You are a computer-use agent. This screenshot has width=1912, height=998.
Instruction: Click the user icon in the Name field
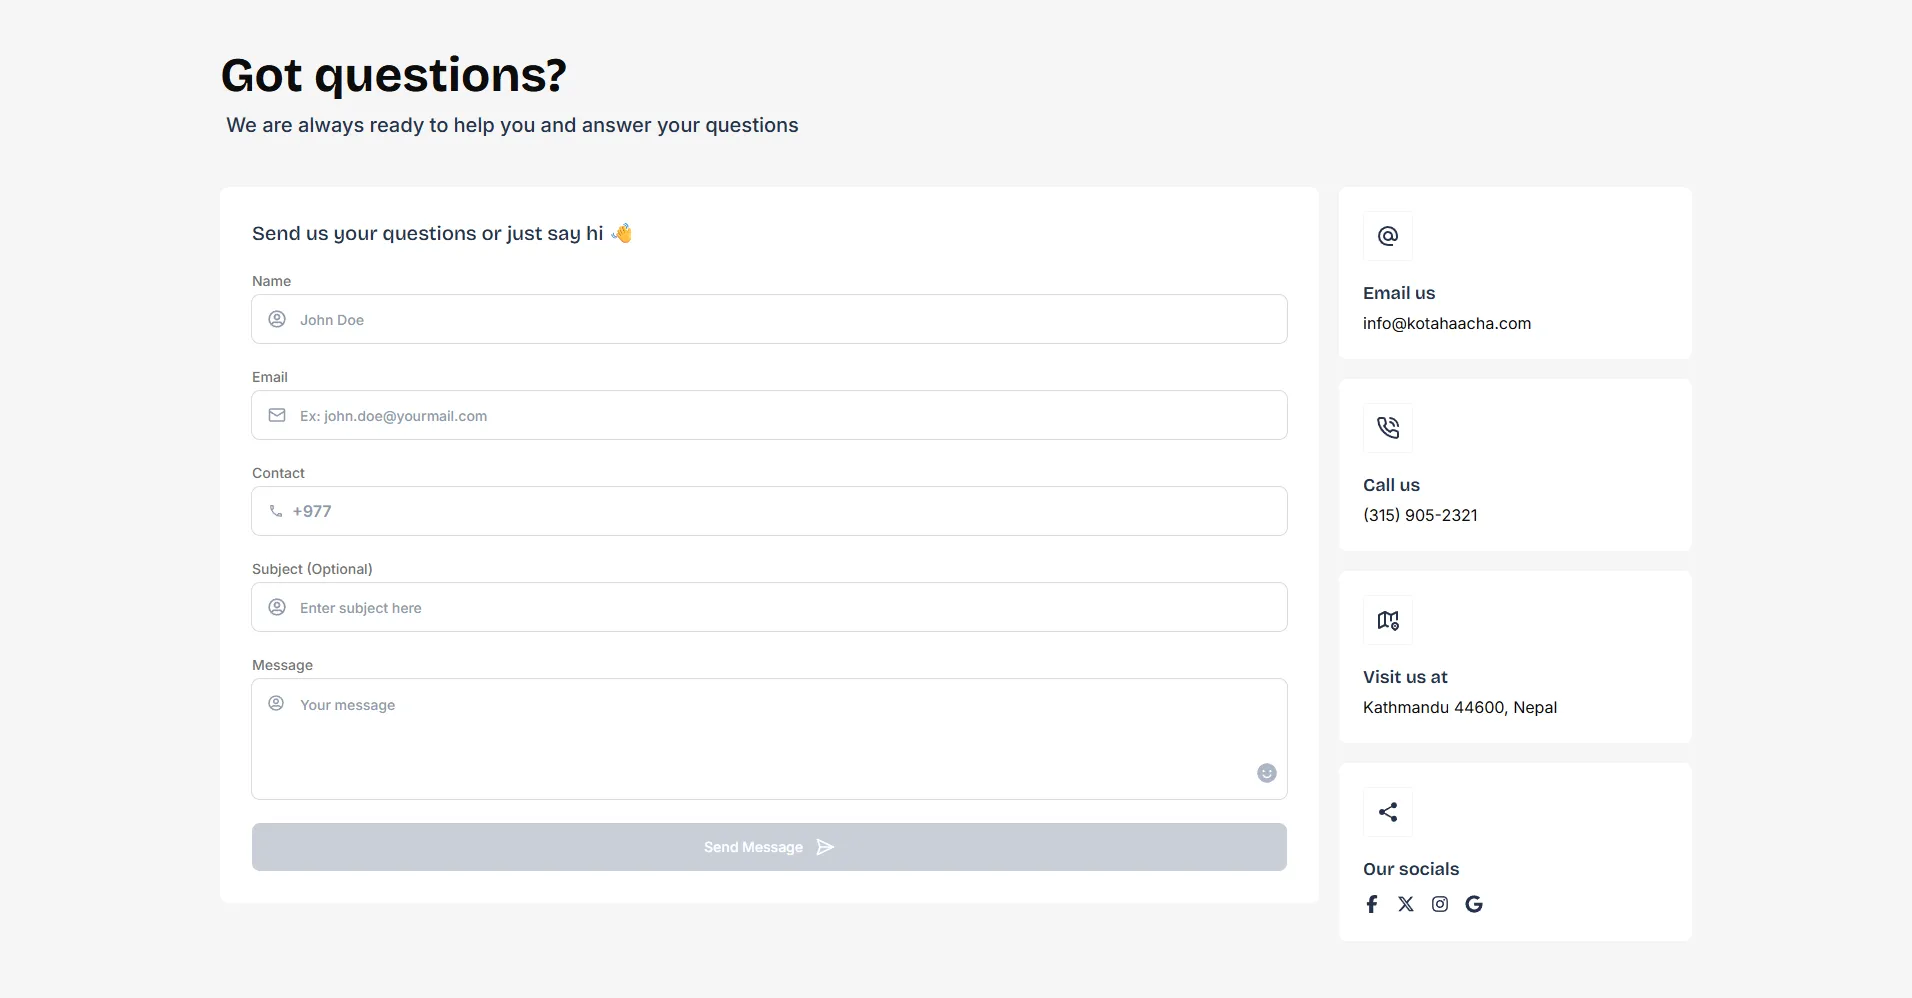pyautogui.click(x=277, y=319)
